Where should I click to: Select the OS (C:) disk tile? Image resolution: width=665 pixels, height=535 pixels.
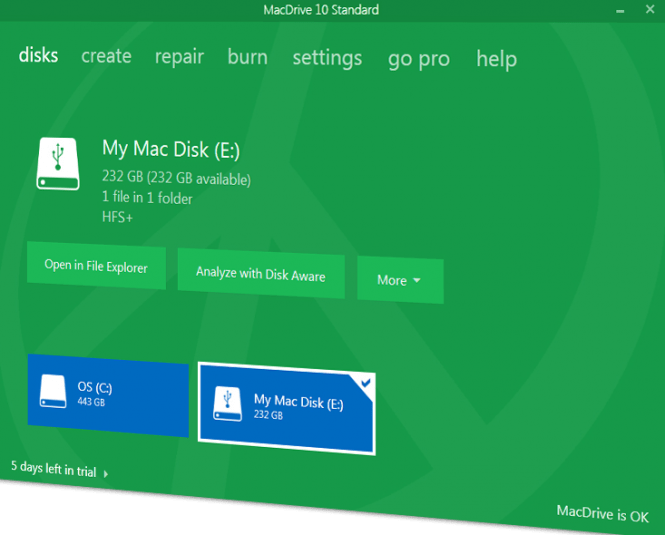[108, 395]
